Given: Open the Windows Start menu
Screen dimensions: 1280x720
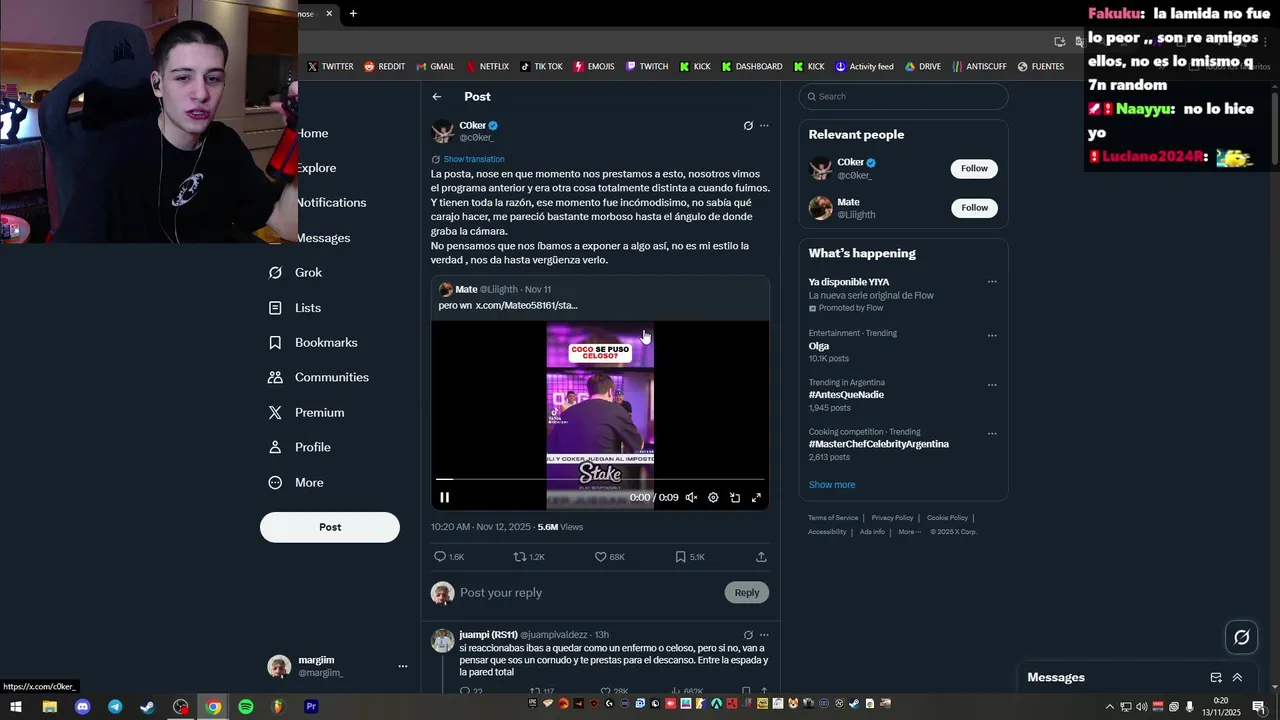Looking at the screenshot, I should [16, 707].
